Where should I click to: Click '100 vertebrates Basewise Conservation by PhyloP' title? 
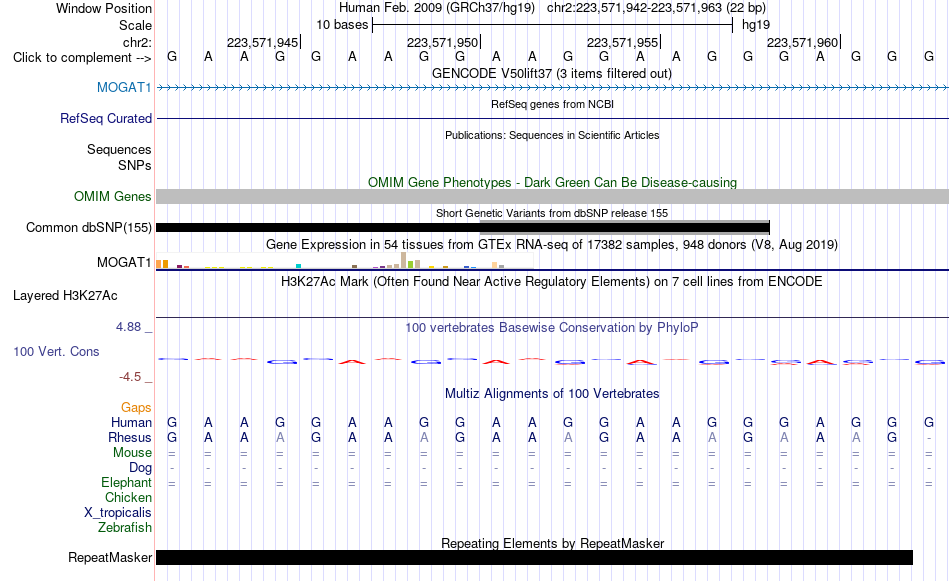tap(552, 328)
